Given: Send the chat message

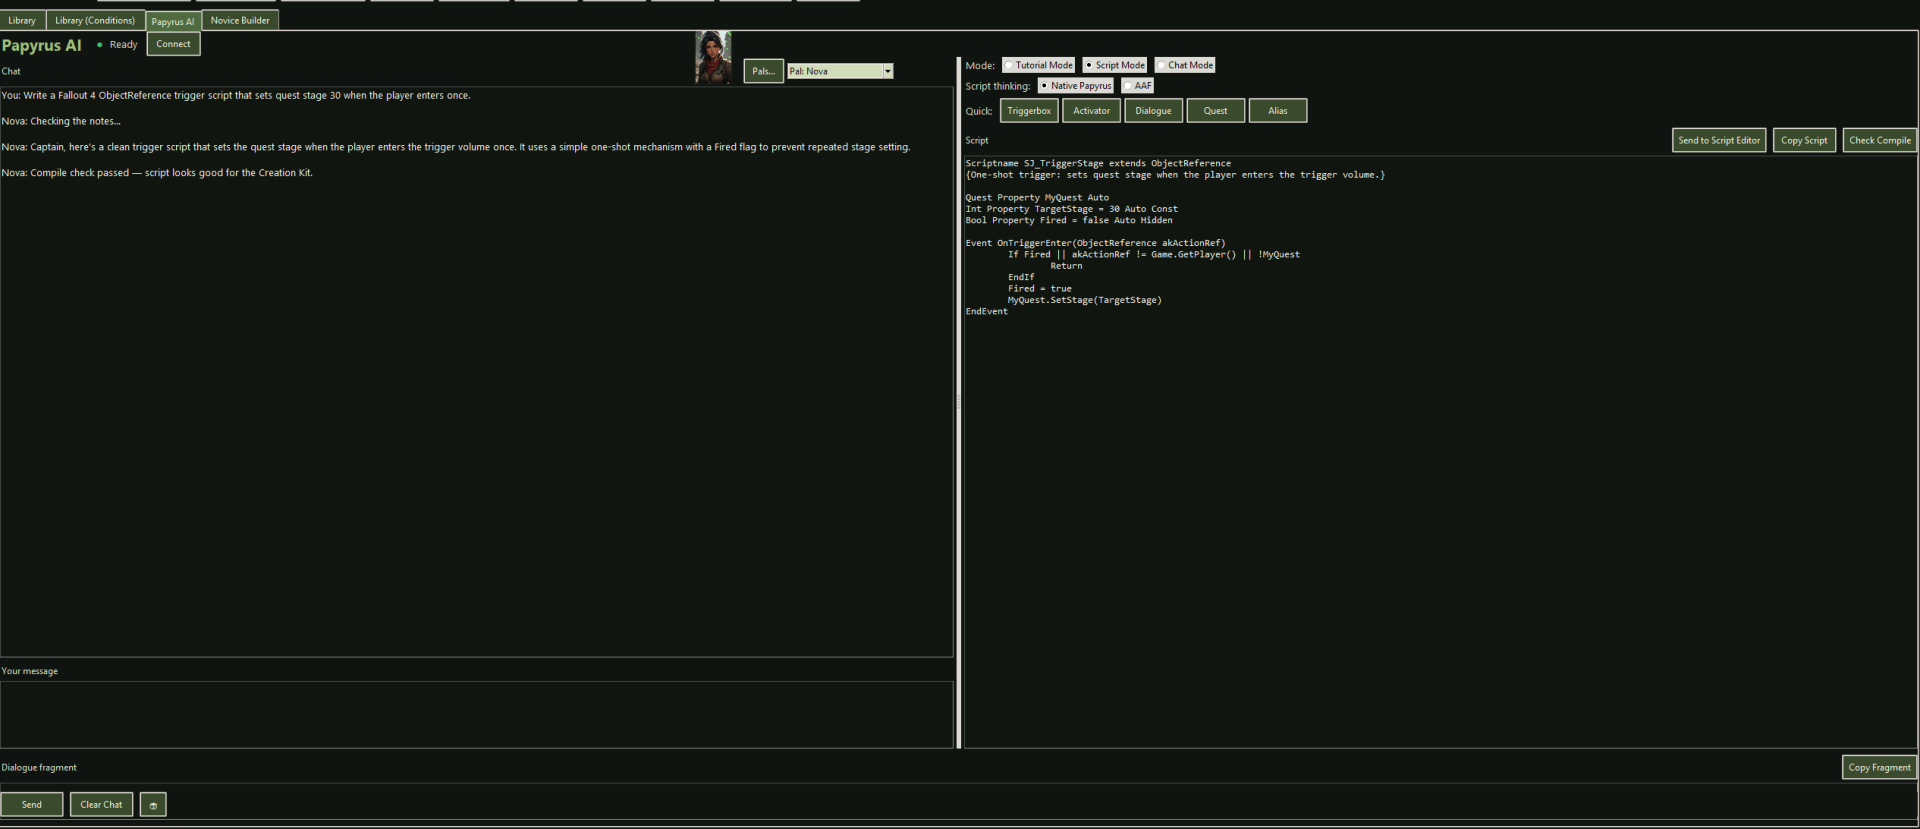Looking at the screenshot, I should click(32, 804).
